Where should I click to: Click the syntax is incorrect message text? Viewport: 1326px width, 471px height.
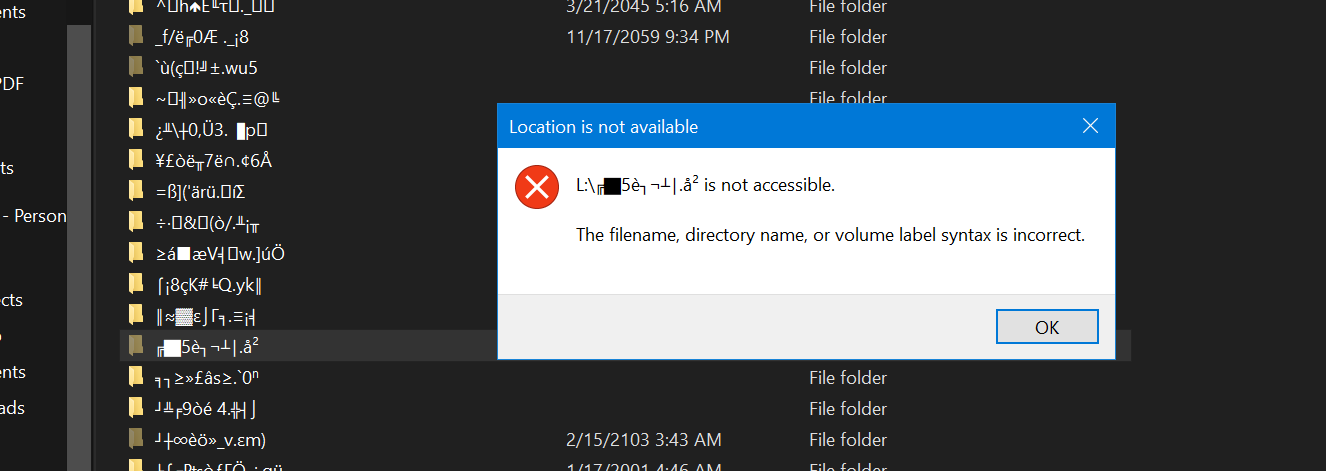pyautogui.click(x=830, y=236)
